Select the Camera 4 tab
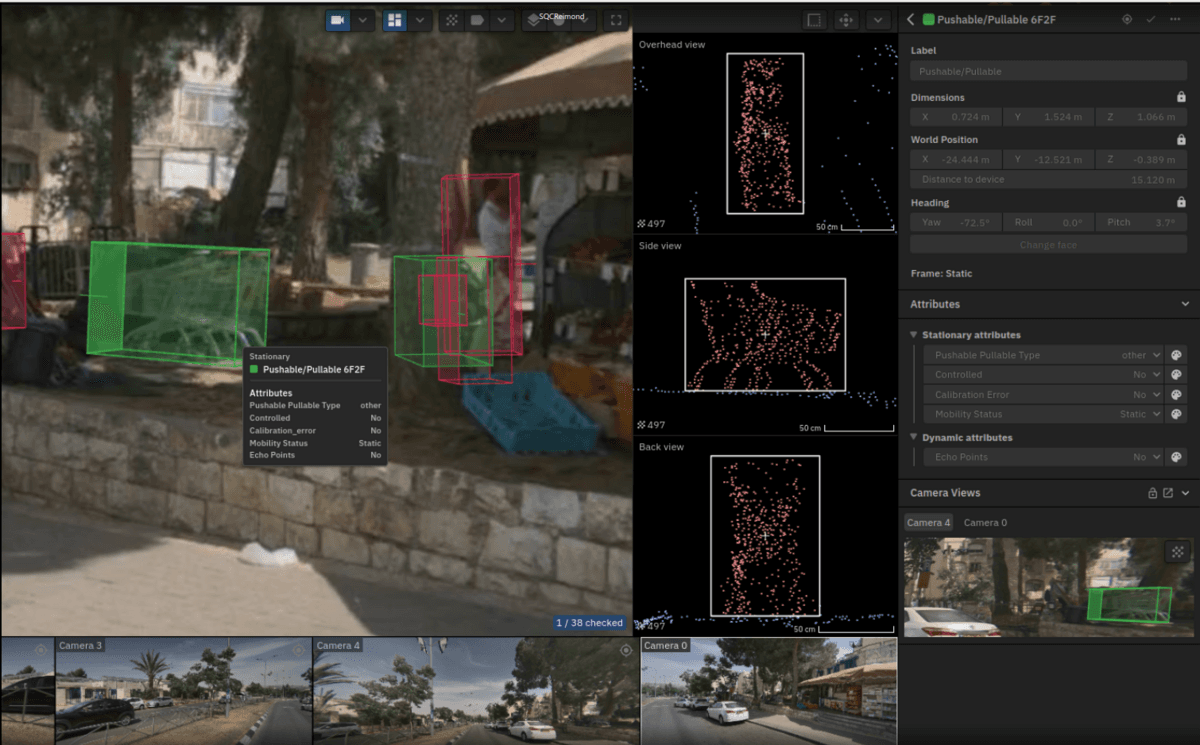This screenshot has height=745, width=1200. click(928, 523)
